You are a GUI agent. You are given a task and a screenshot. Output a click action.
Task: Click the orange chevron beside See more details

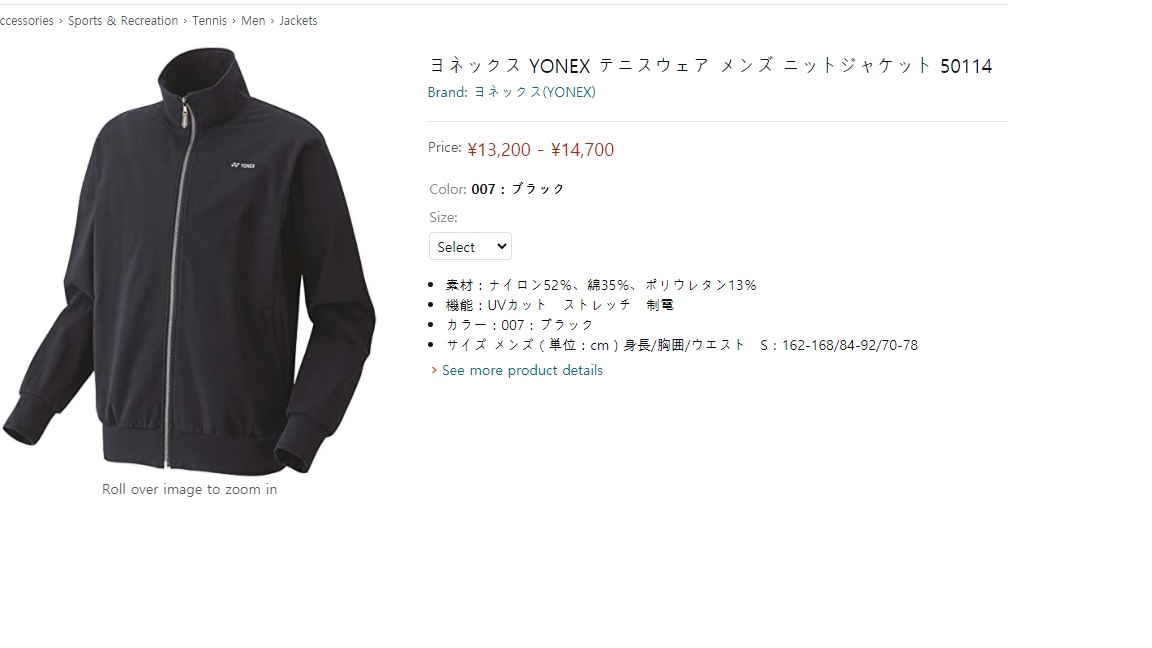[433, 370]
